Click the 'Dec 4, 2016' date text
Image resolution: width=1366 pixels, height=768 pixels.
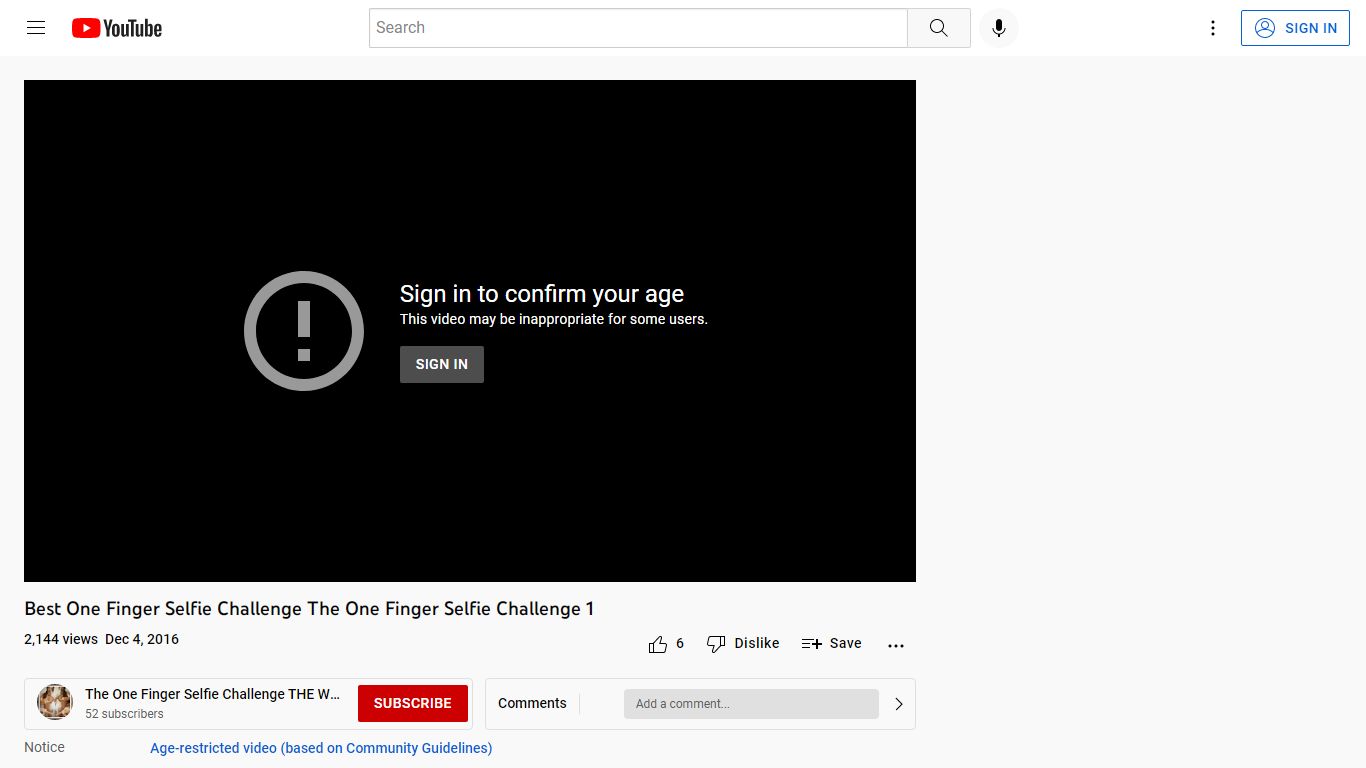point(142,639)
